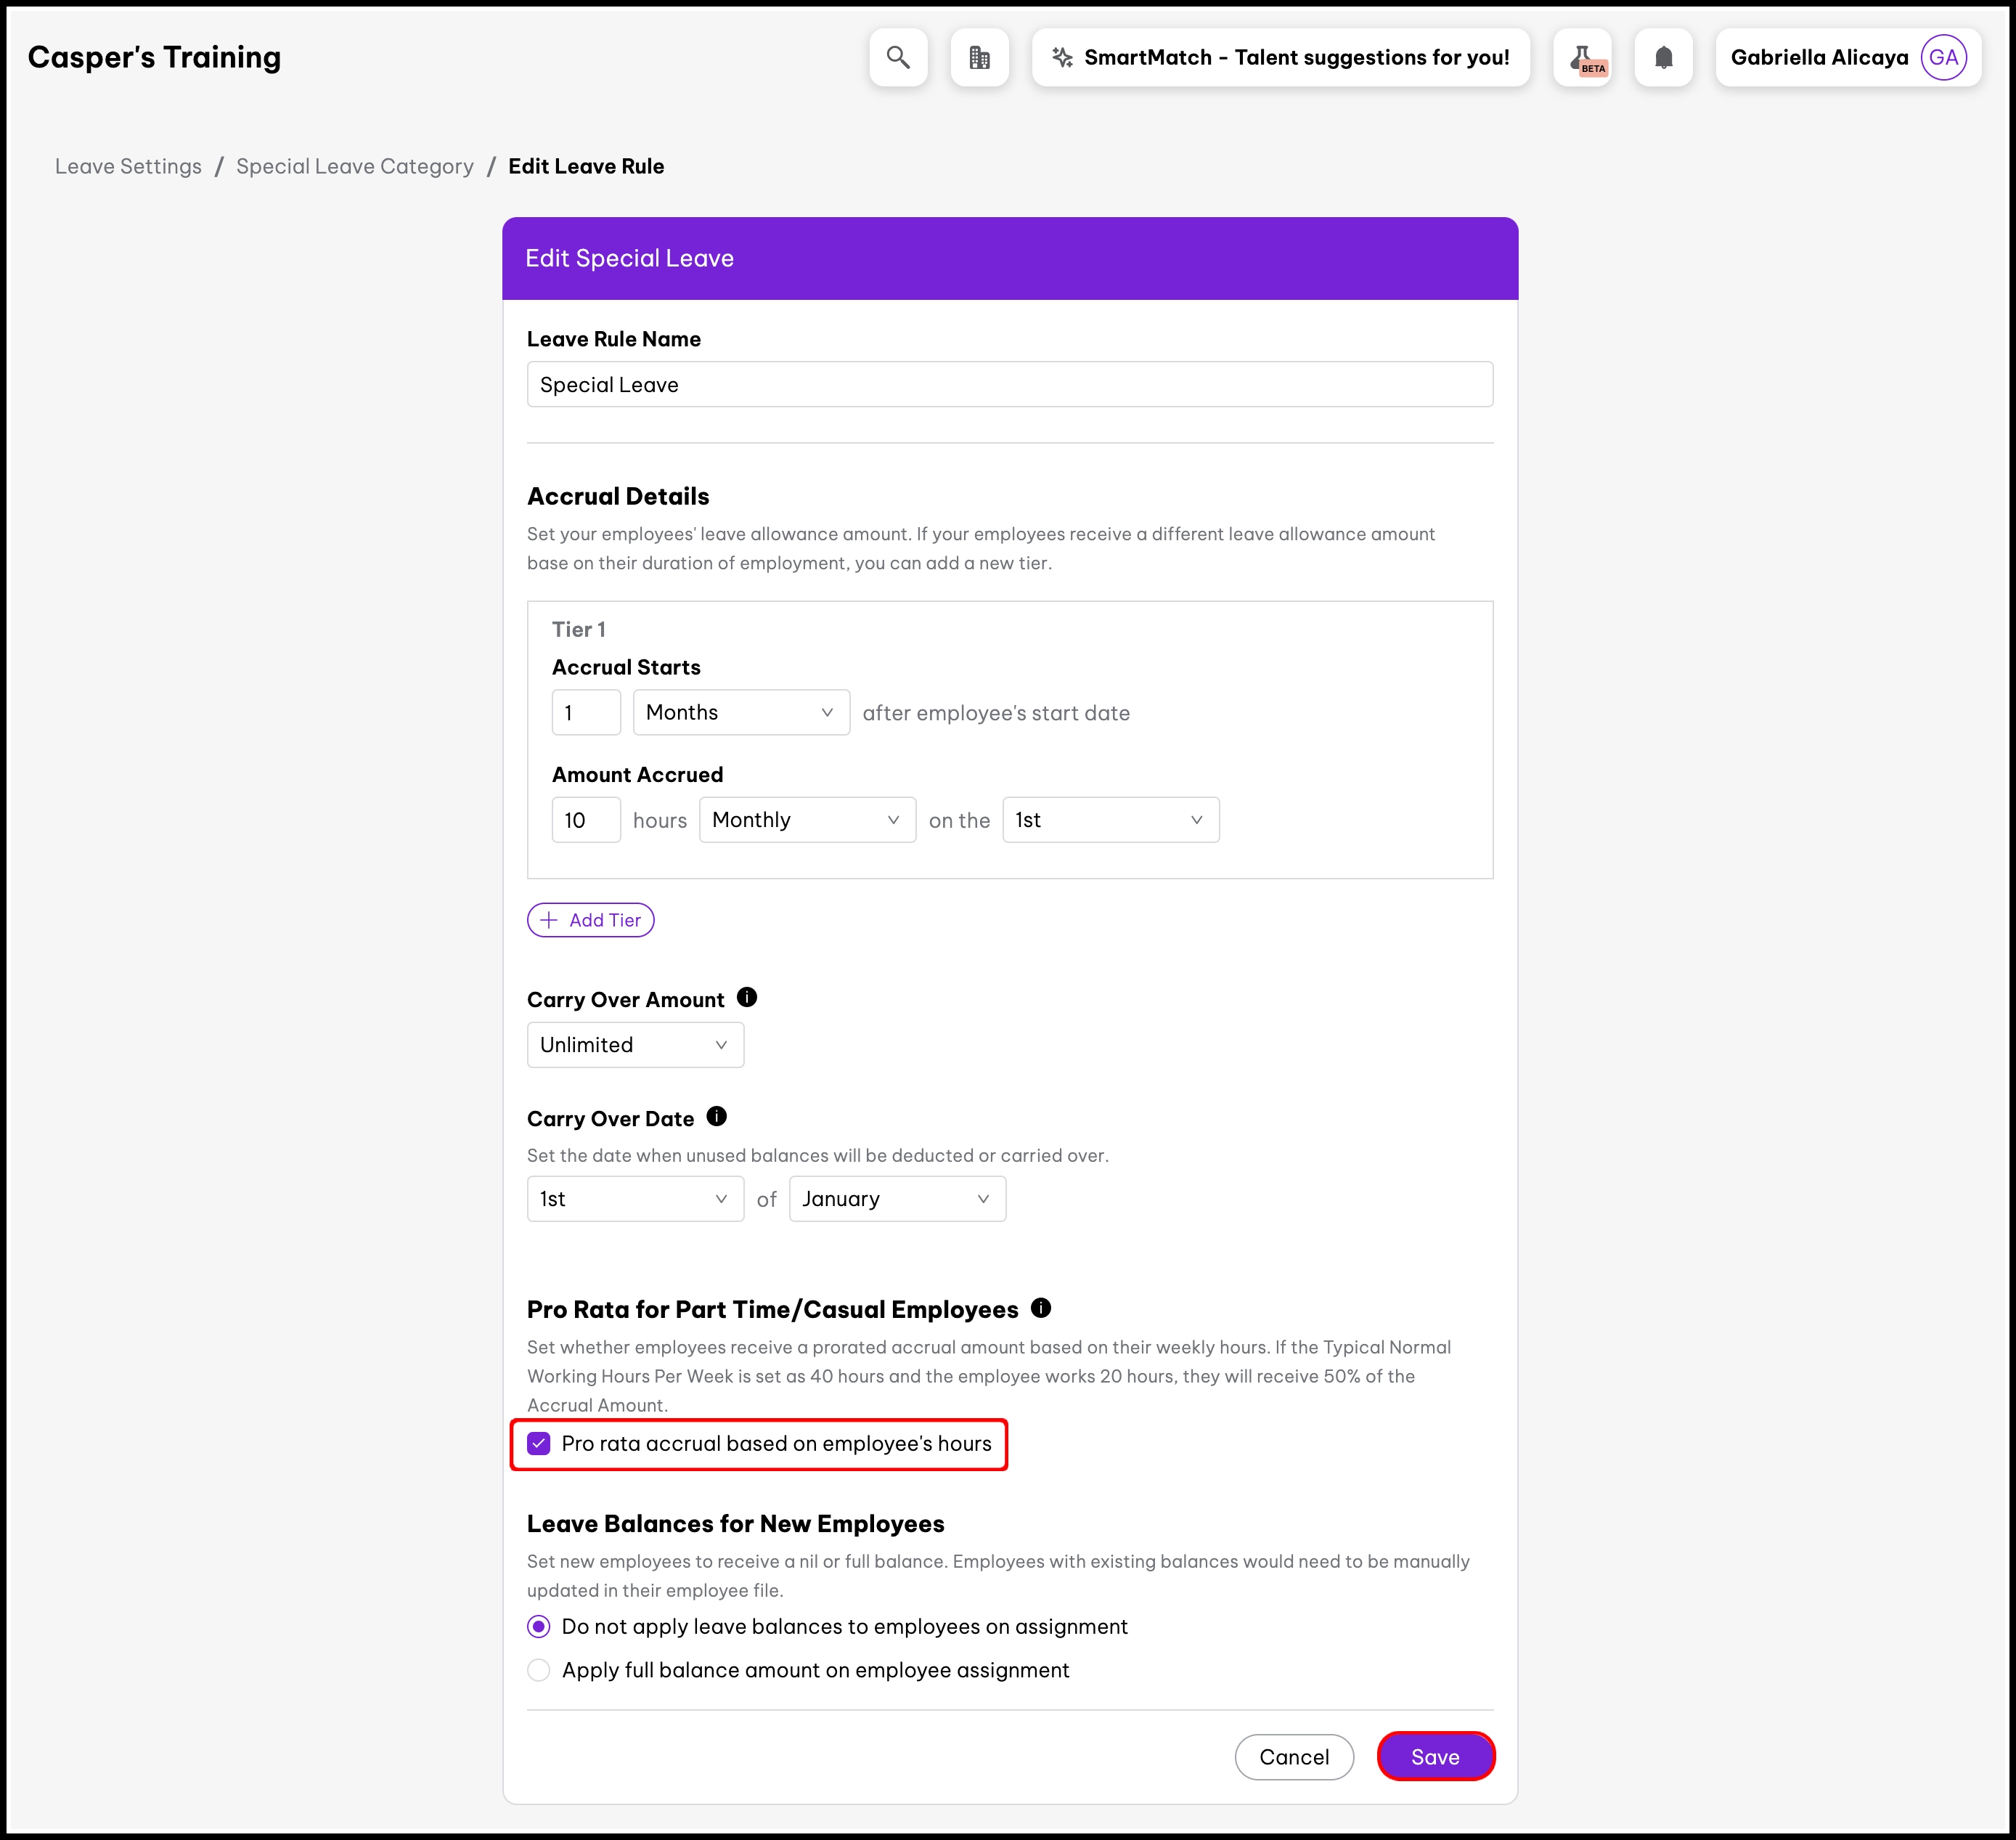Click Carry Over Date info icon
The height and width of the screenshot is (1840, 2016).
(717, 1116)
